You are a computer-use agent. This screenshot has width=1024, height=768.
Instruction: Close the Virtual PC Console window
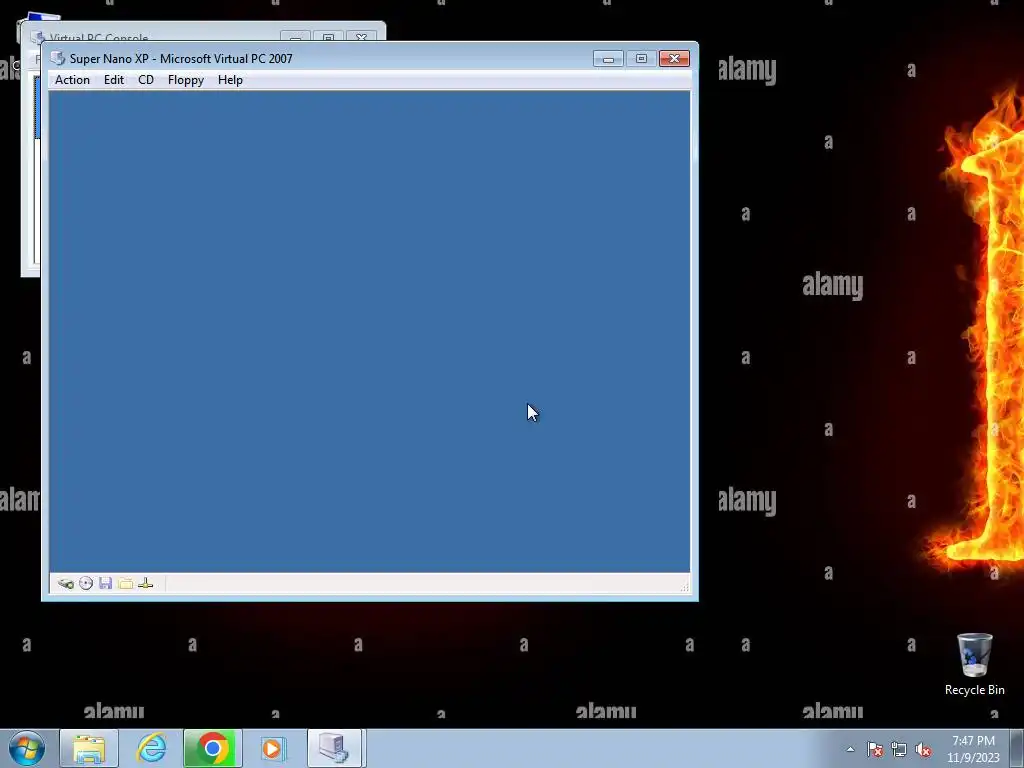coord(361,37)
